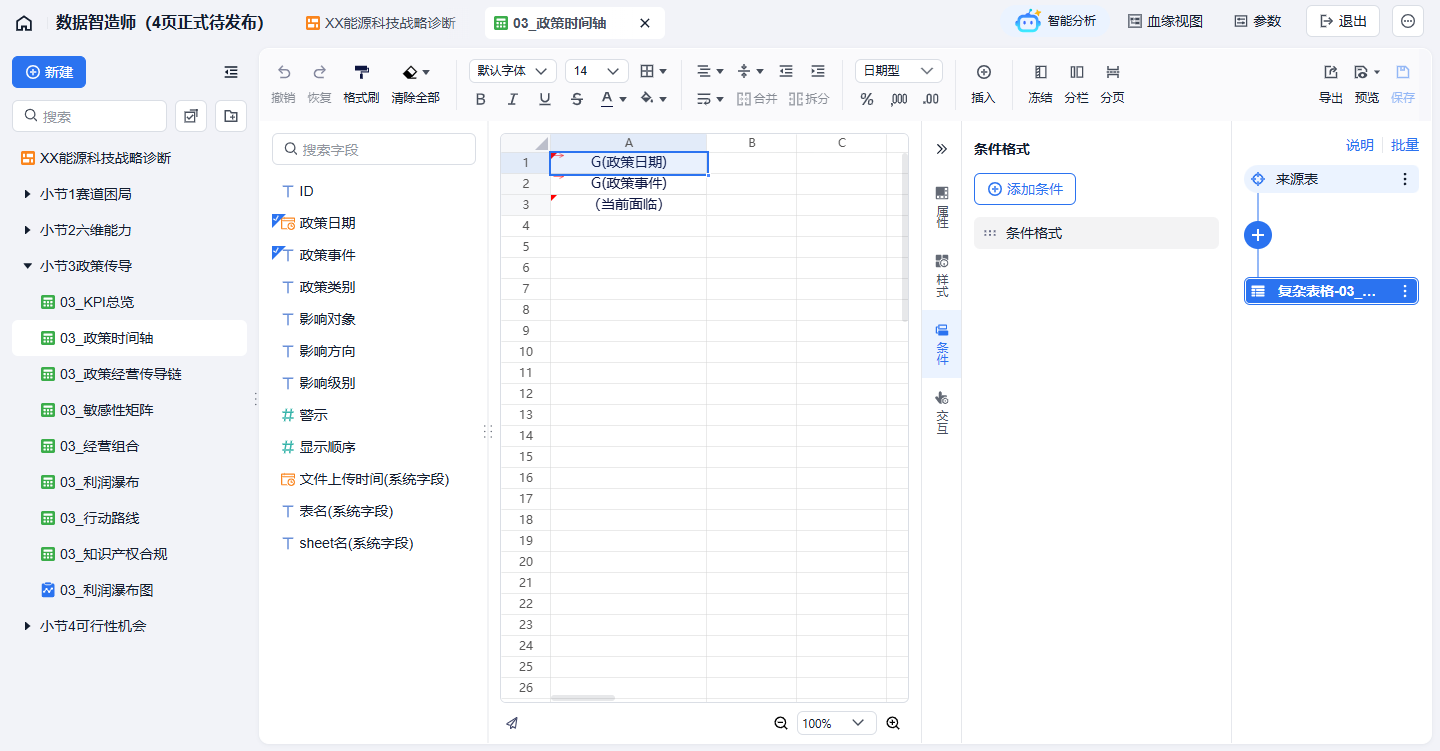Switch to 样式 style tab
This screenshot has width=1440, height=751.
(942, 275)
